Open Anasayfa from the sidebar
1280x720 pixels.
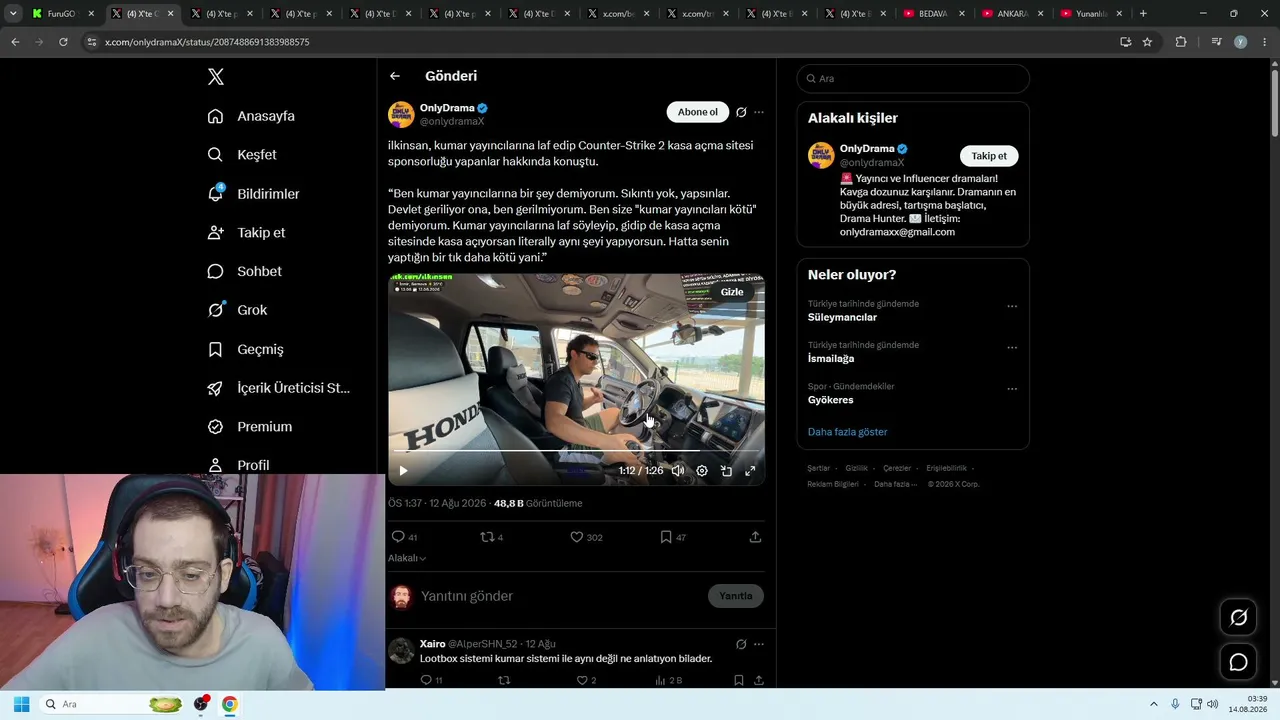pos(251,116)
